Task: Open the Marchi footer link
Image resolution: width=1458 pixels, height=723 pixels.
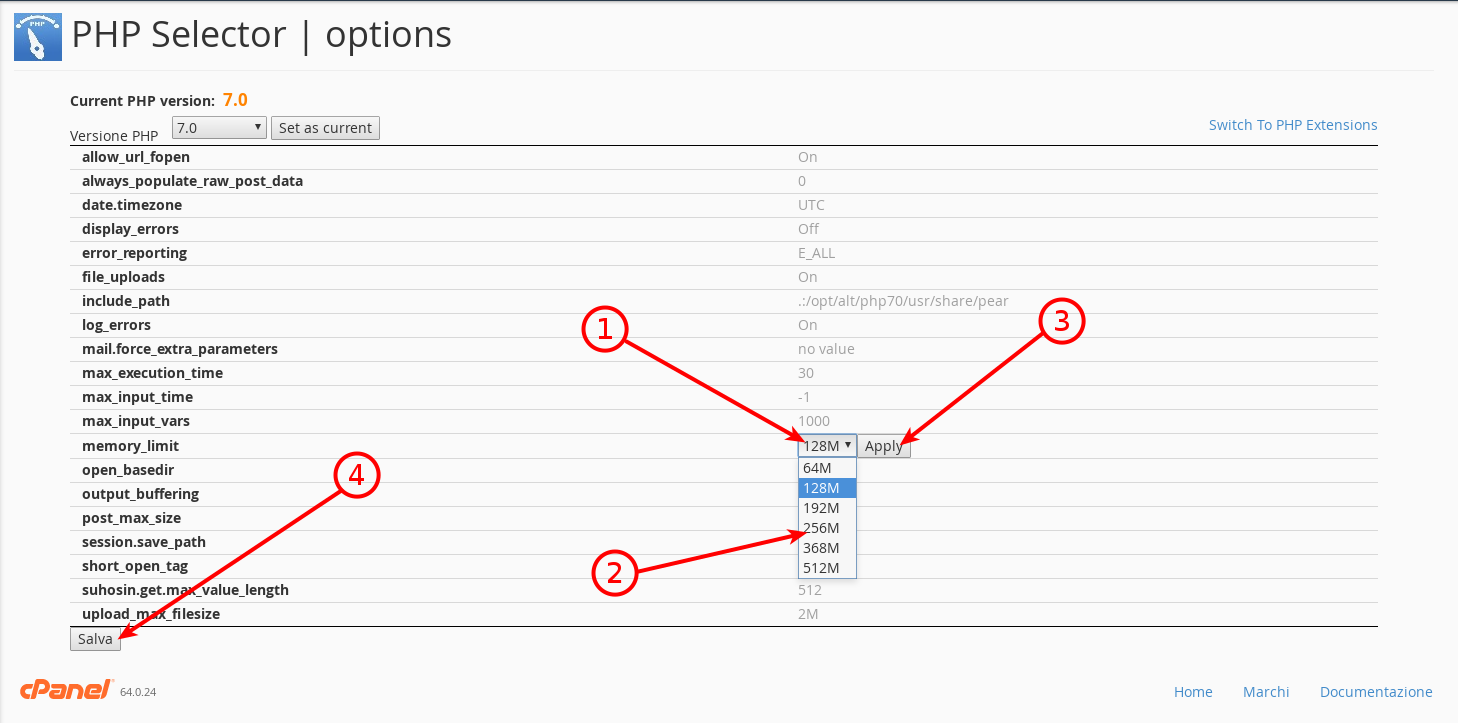Action: point(1266,692)
